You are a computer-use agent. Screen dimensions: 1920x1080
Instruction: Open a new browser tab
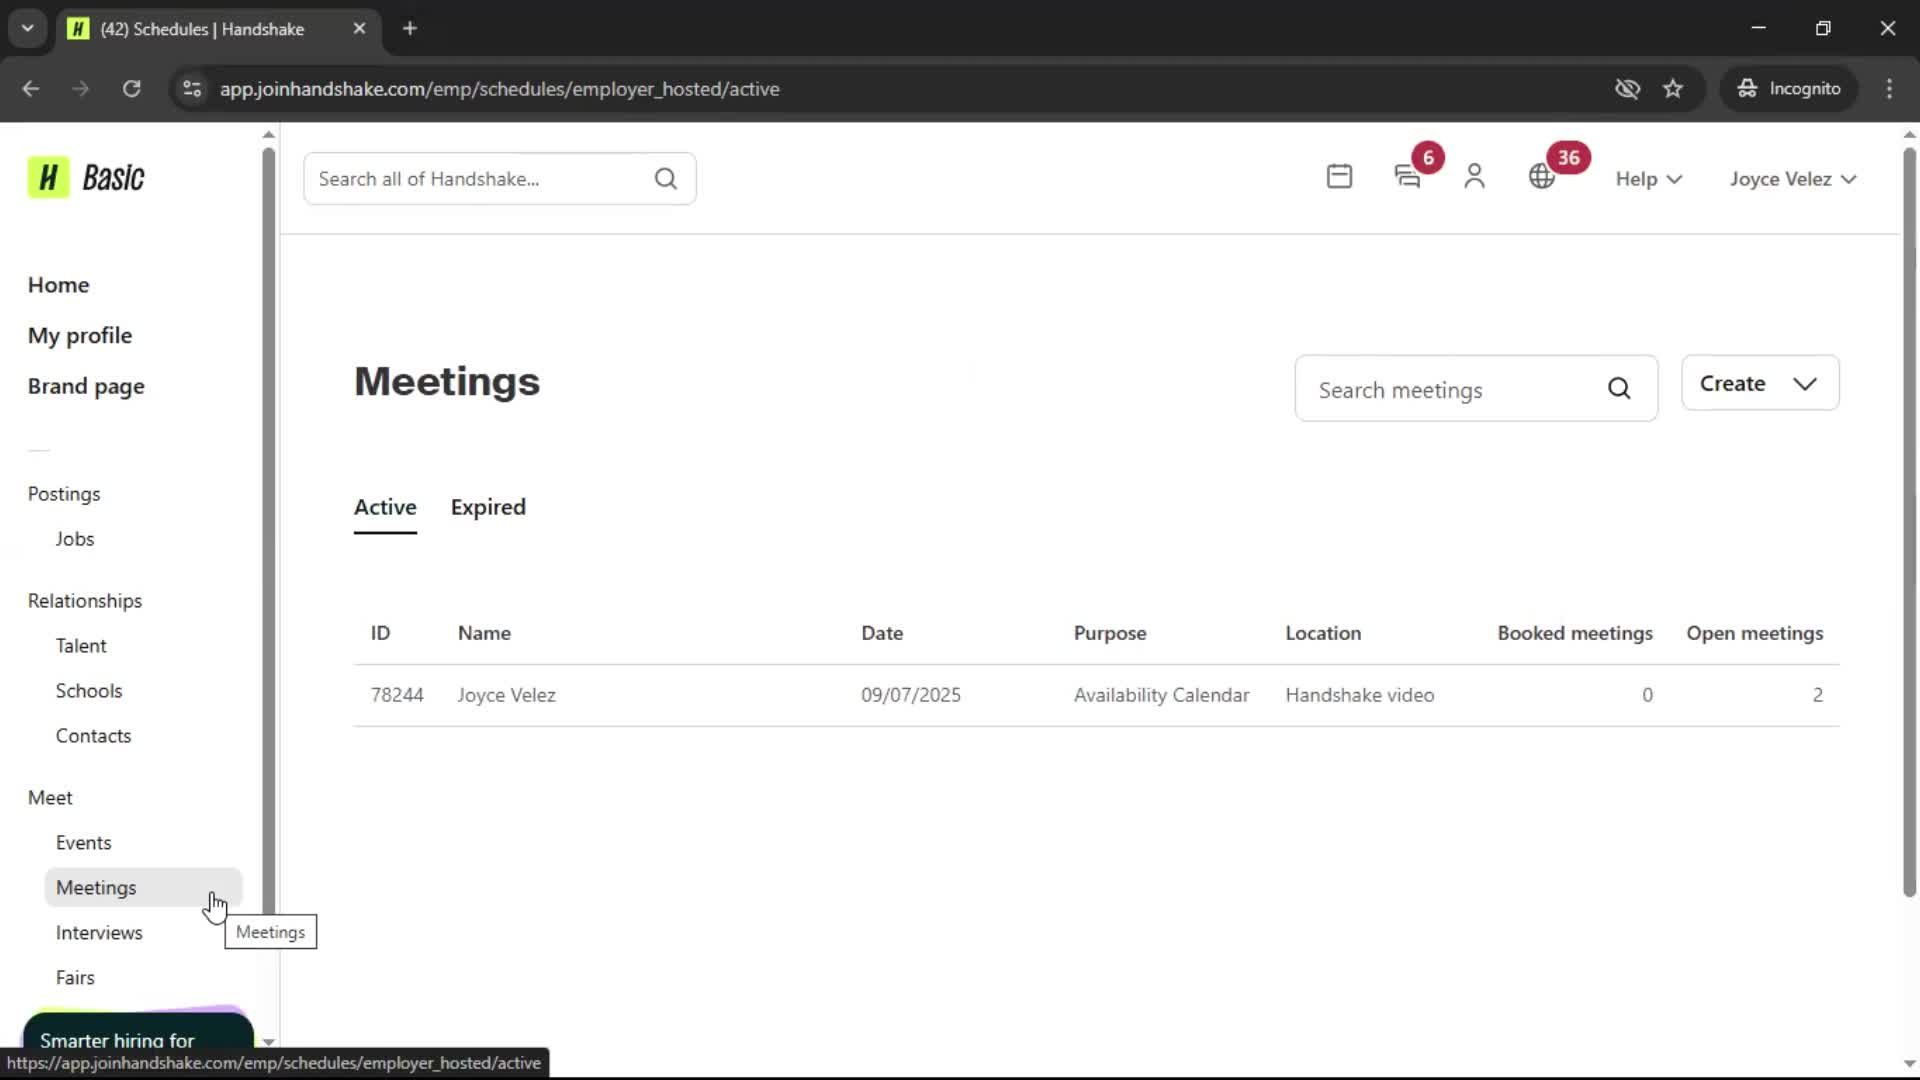[x=410, y=29]
